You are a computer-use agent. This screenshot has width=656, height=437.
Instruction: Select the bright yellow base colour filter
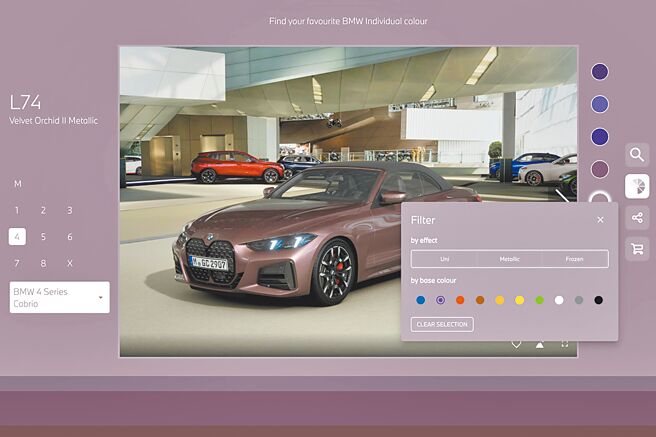point(520,300)
